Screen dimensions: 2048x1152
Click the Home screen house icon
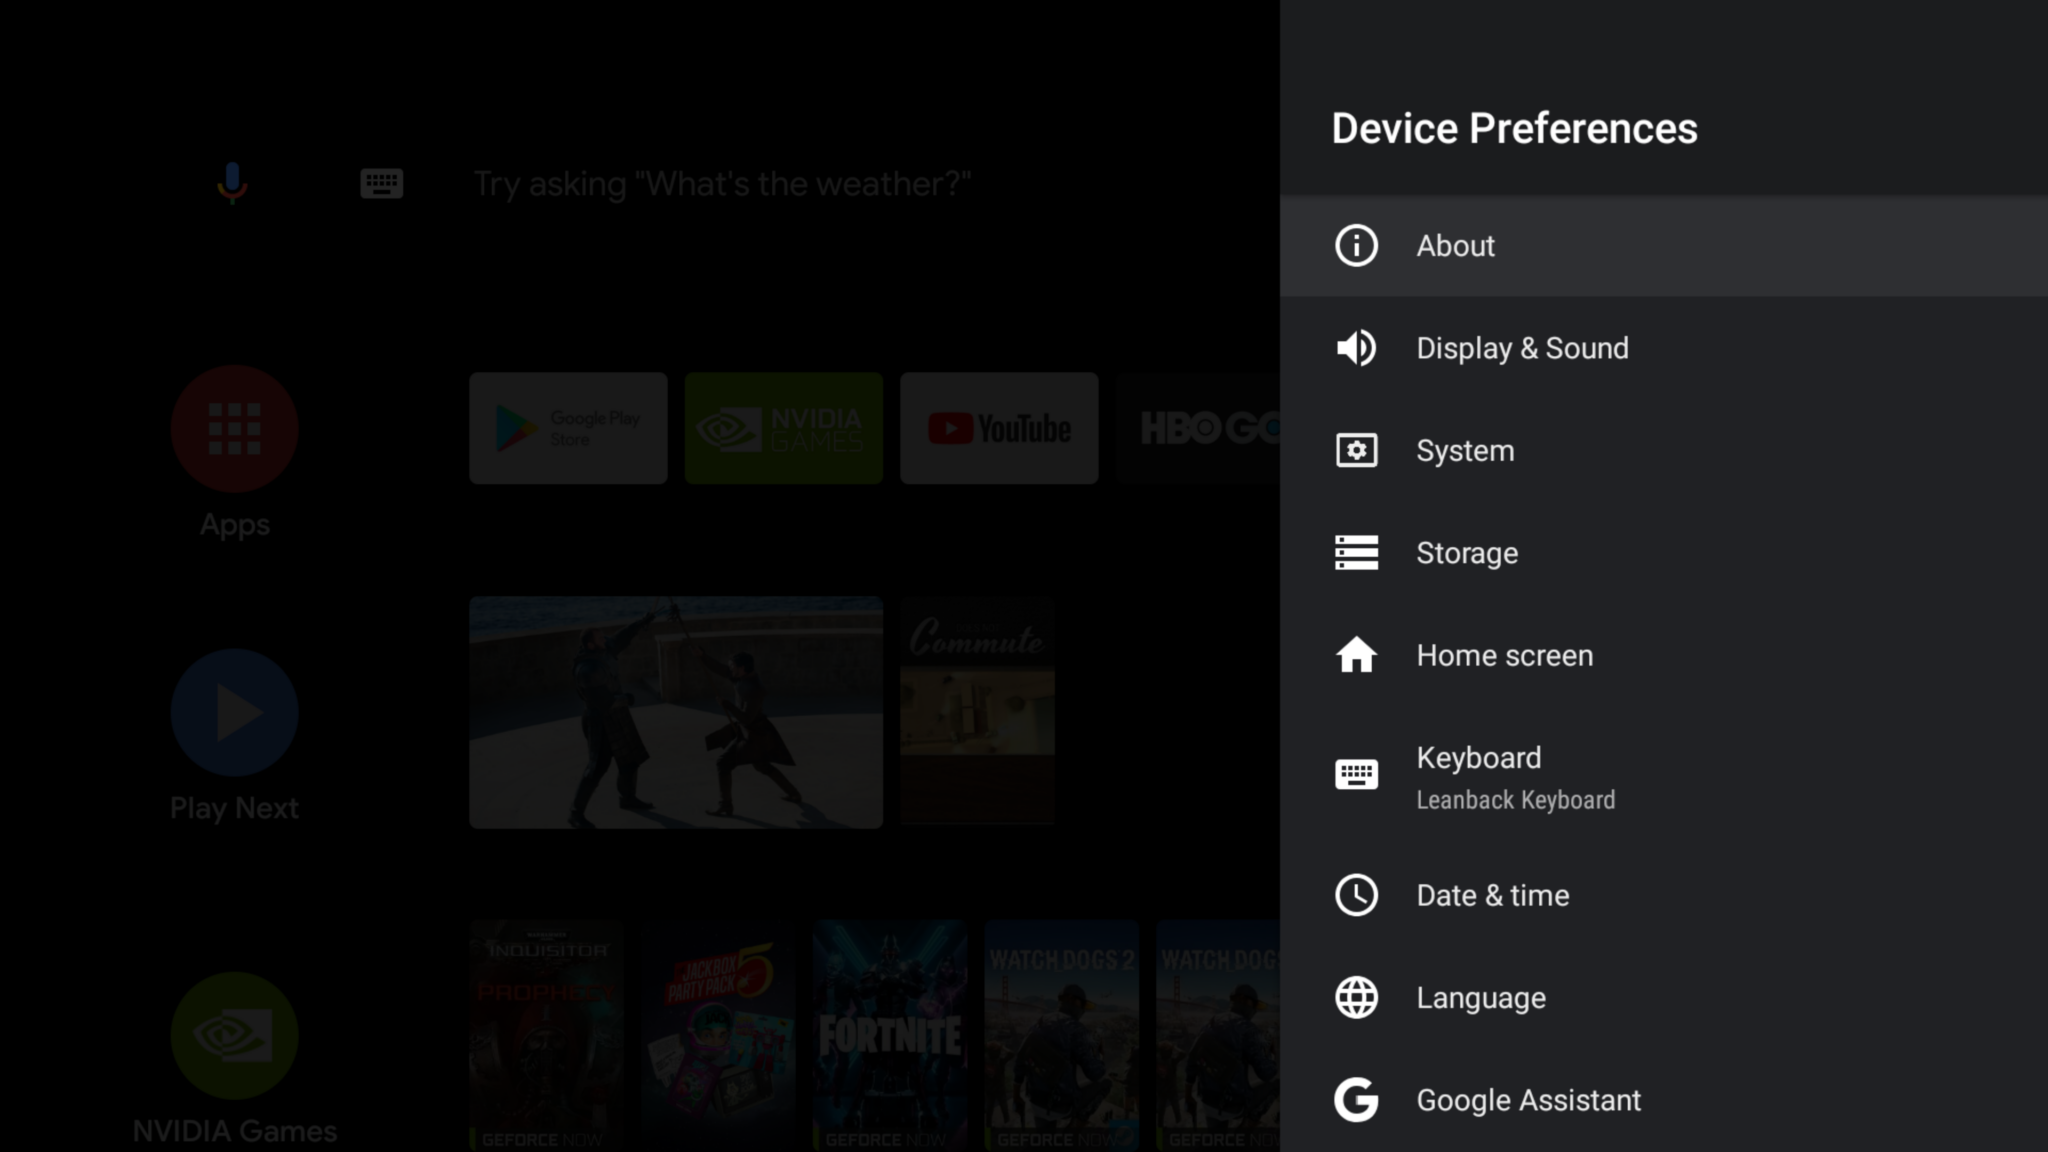pos(1356,656)
